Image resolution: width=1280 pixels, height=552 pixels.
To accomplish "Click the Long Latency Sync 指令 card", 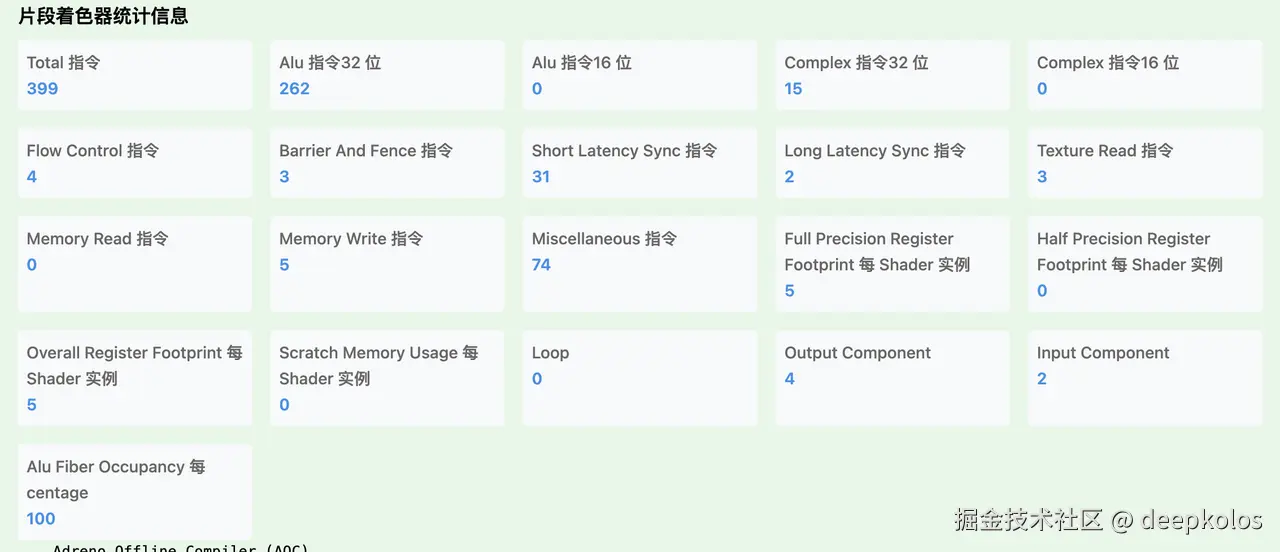I will pyautogui.click(x=892, y=163).
